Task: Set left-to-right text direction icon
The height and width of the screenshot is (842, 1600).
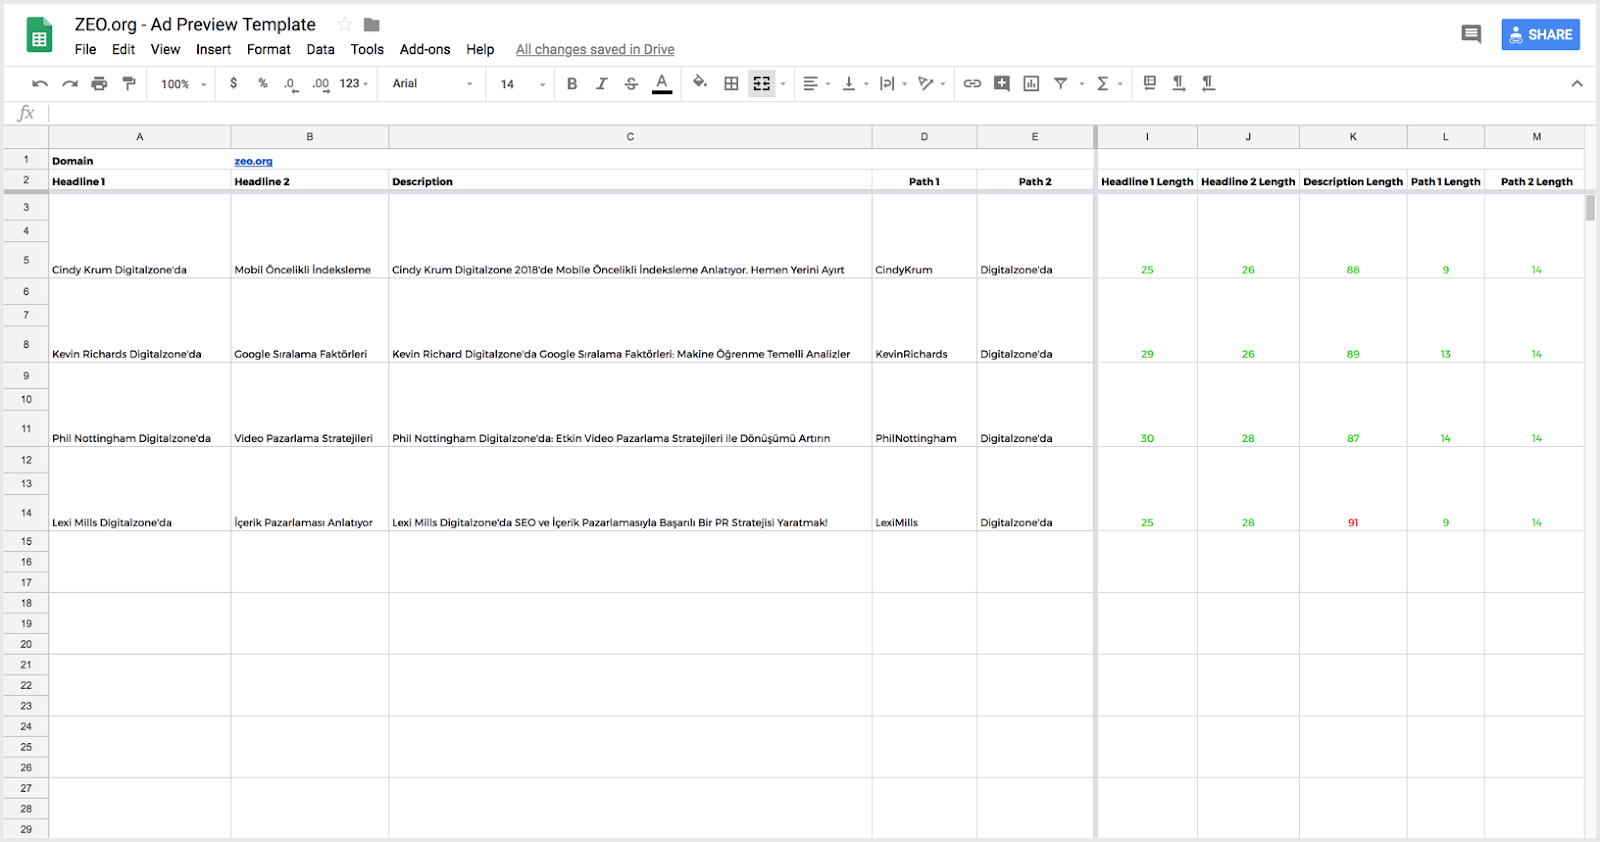Action: click(1179, 83)
